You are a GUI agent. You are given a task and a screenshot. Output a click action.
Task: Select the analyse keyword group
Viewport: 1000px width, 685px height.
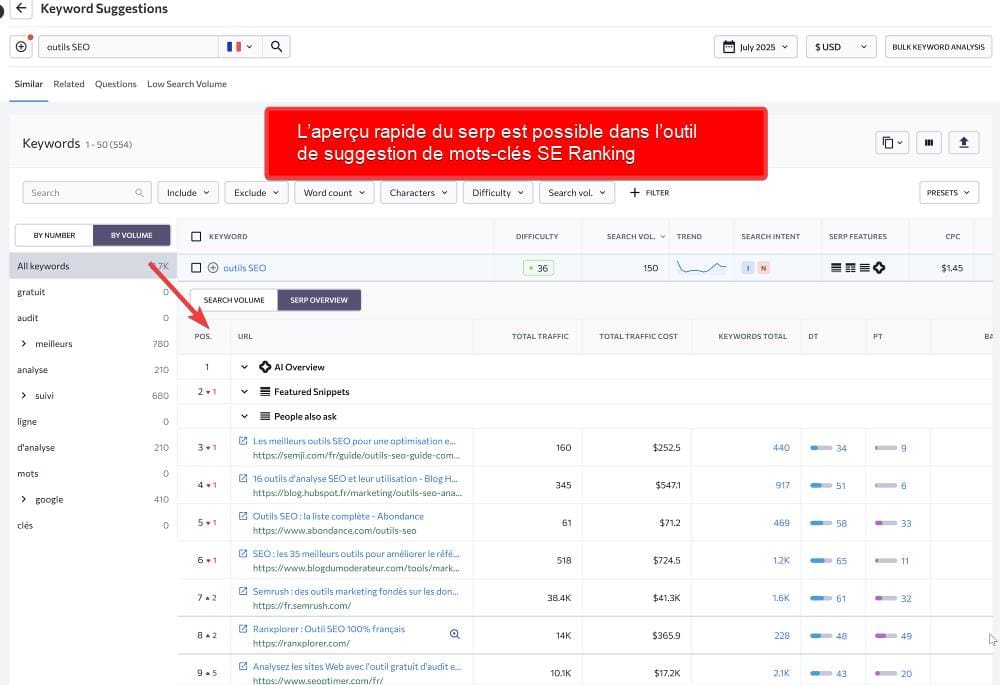[93, 370]
